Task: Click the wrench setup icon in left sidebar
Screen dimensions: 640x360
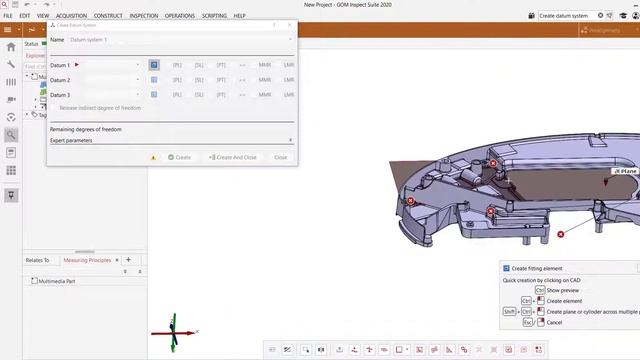Action: coord(11,64)
